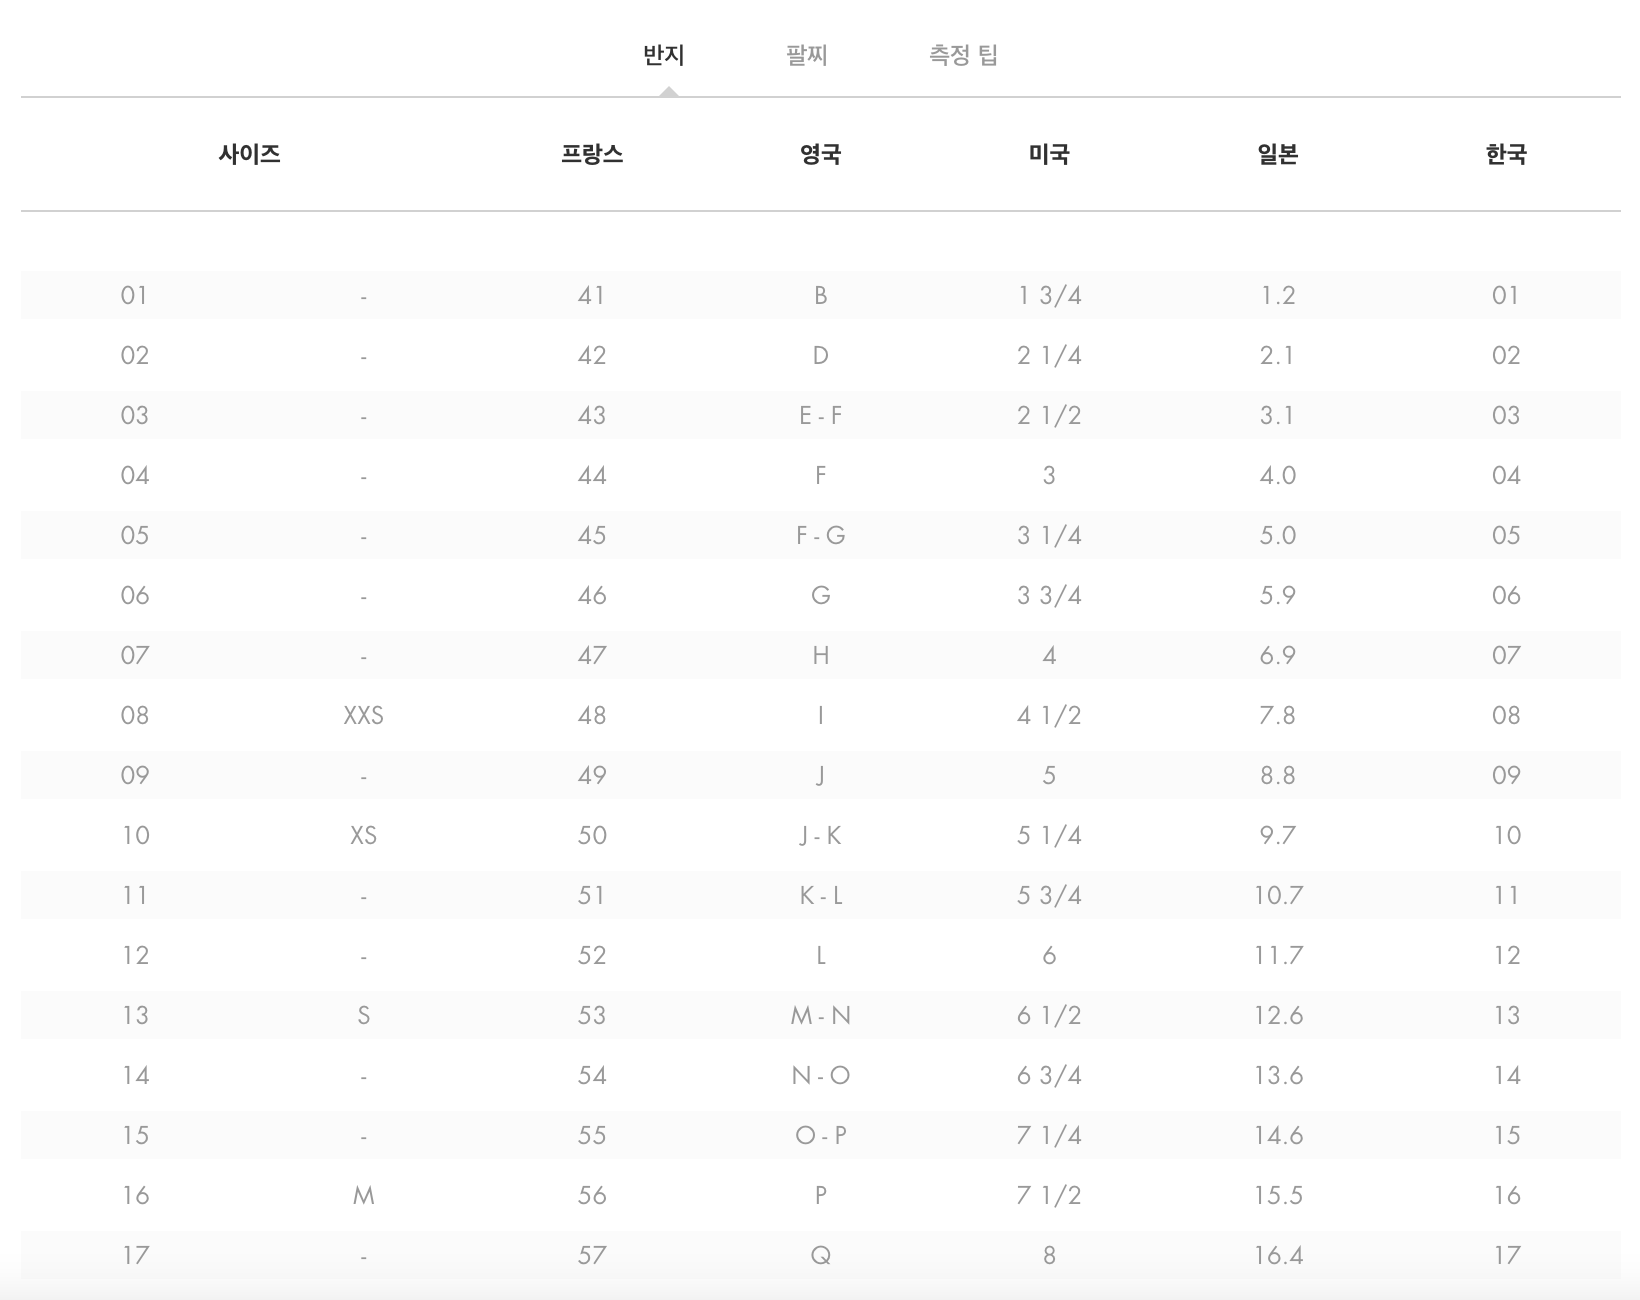Click the France size 53 cell

(x=592, y=1016)
